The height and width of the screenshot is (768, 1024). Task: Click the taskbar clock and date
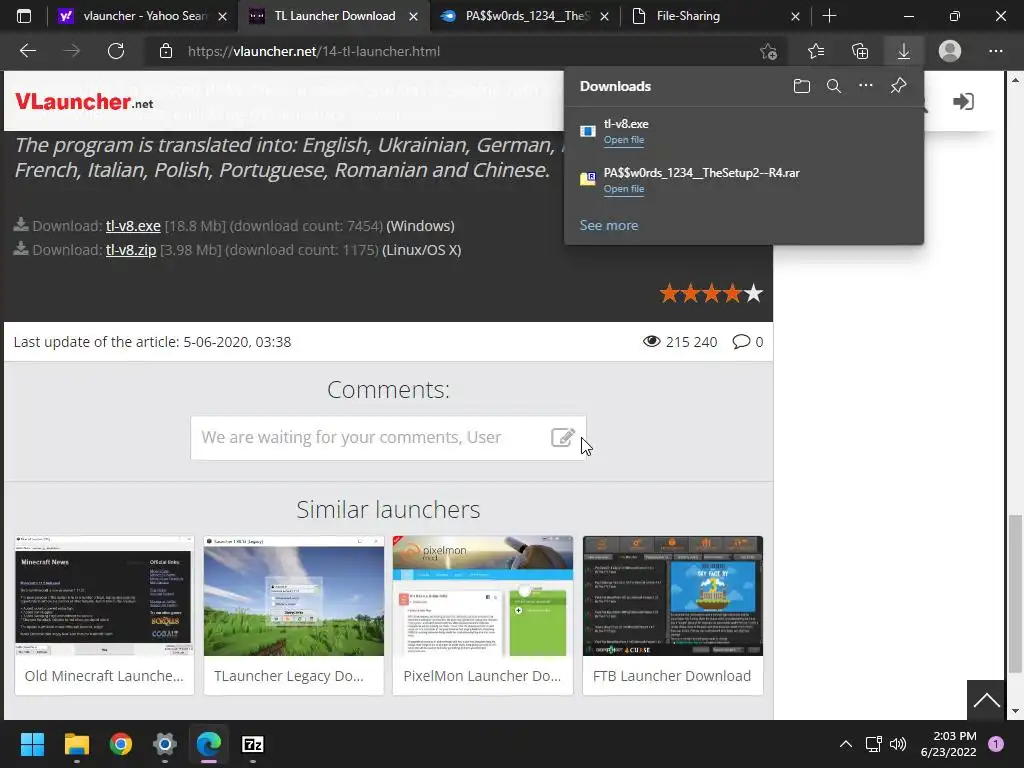click(948, 744)
